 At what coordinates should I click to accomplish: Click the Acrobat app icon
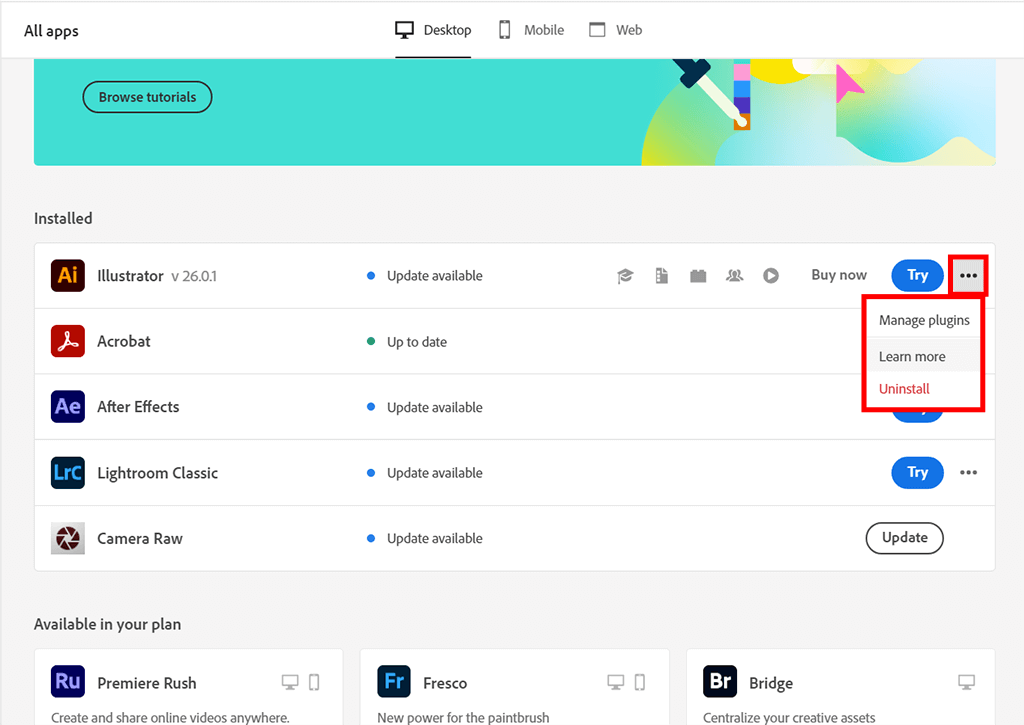click(x=68, y=341)
